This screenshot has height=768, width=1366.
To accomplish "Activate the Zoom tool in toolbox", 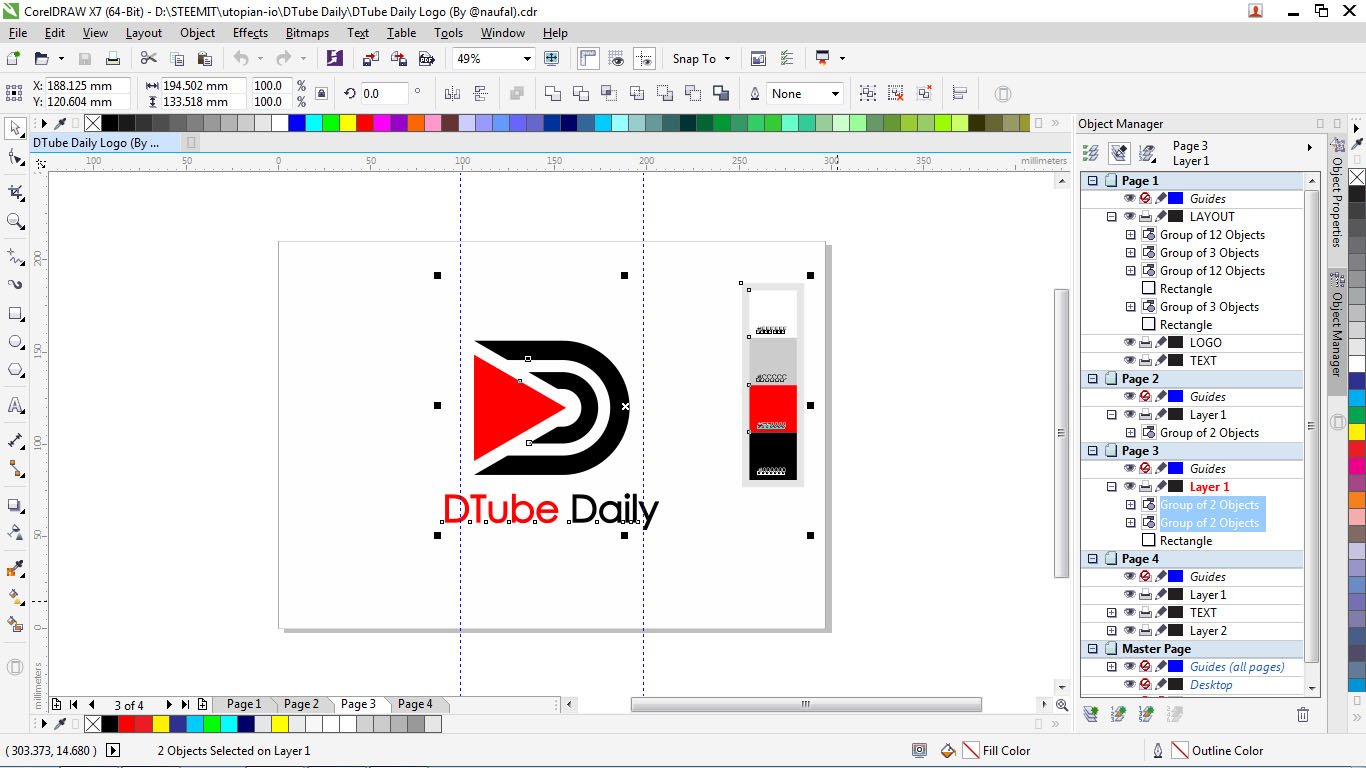I will [x=15, y=221].
